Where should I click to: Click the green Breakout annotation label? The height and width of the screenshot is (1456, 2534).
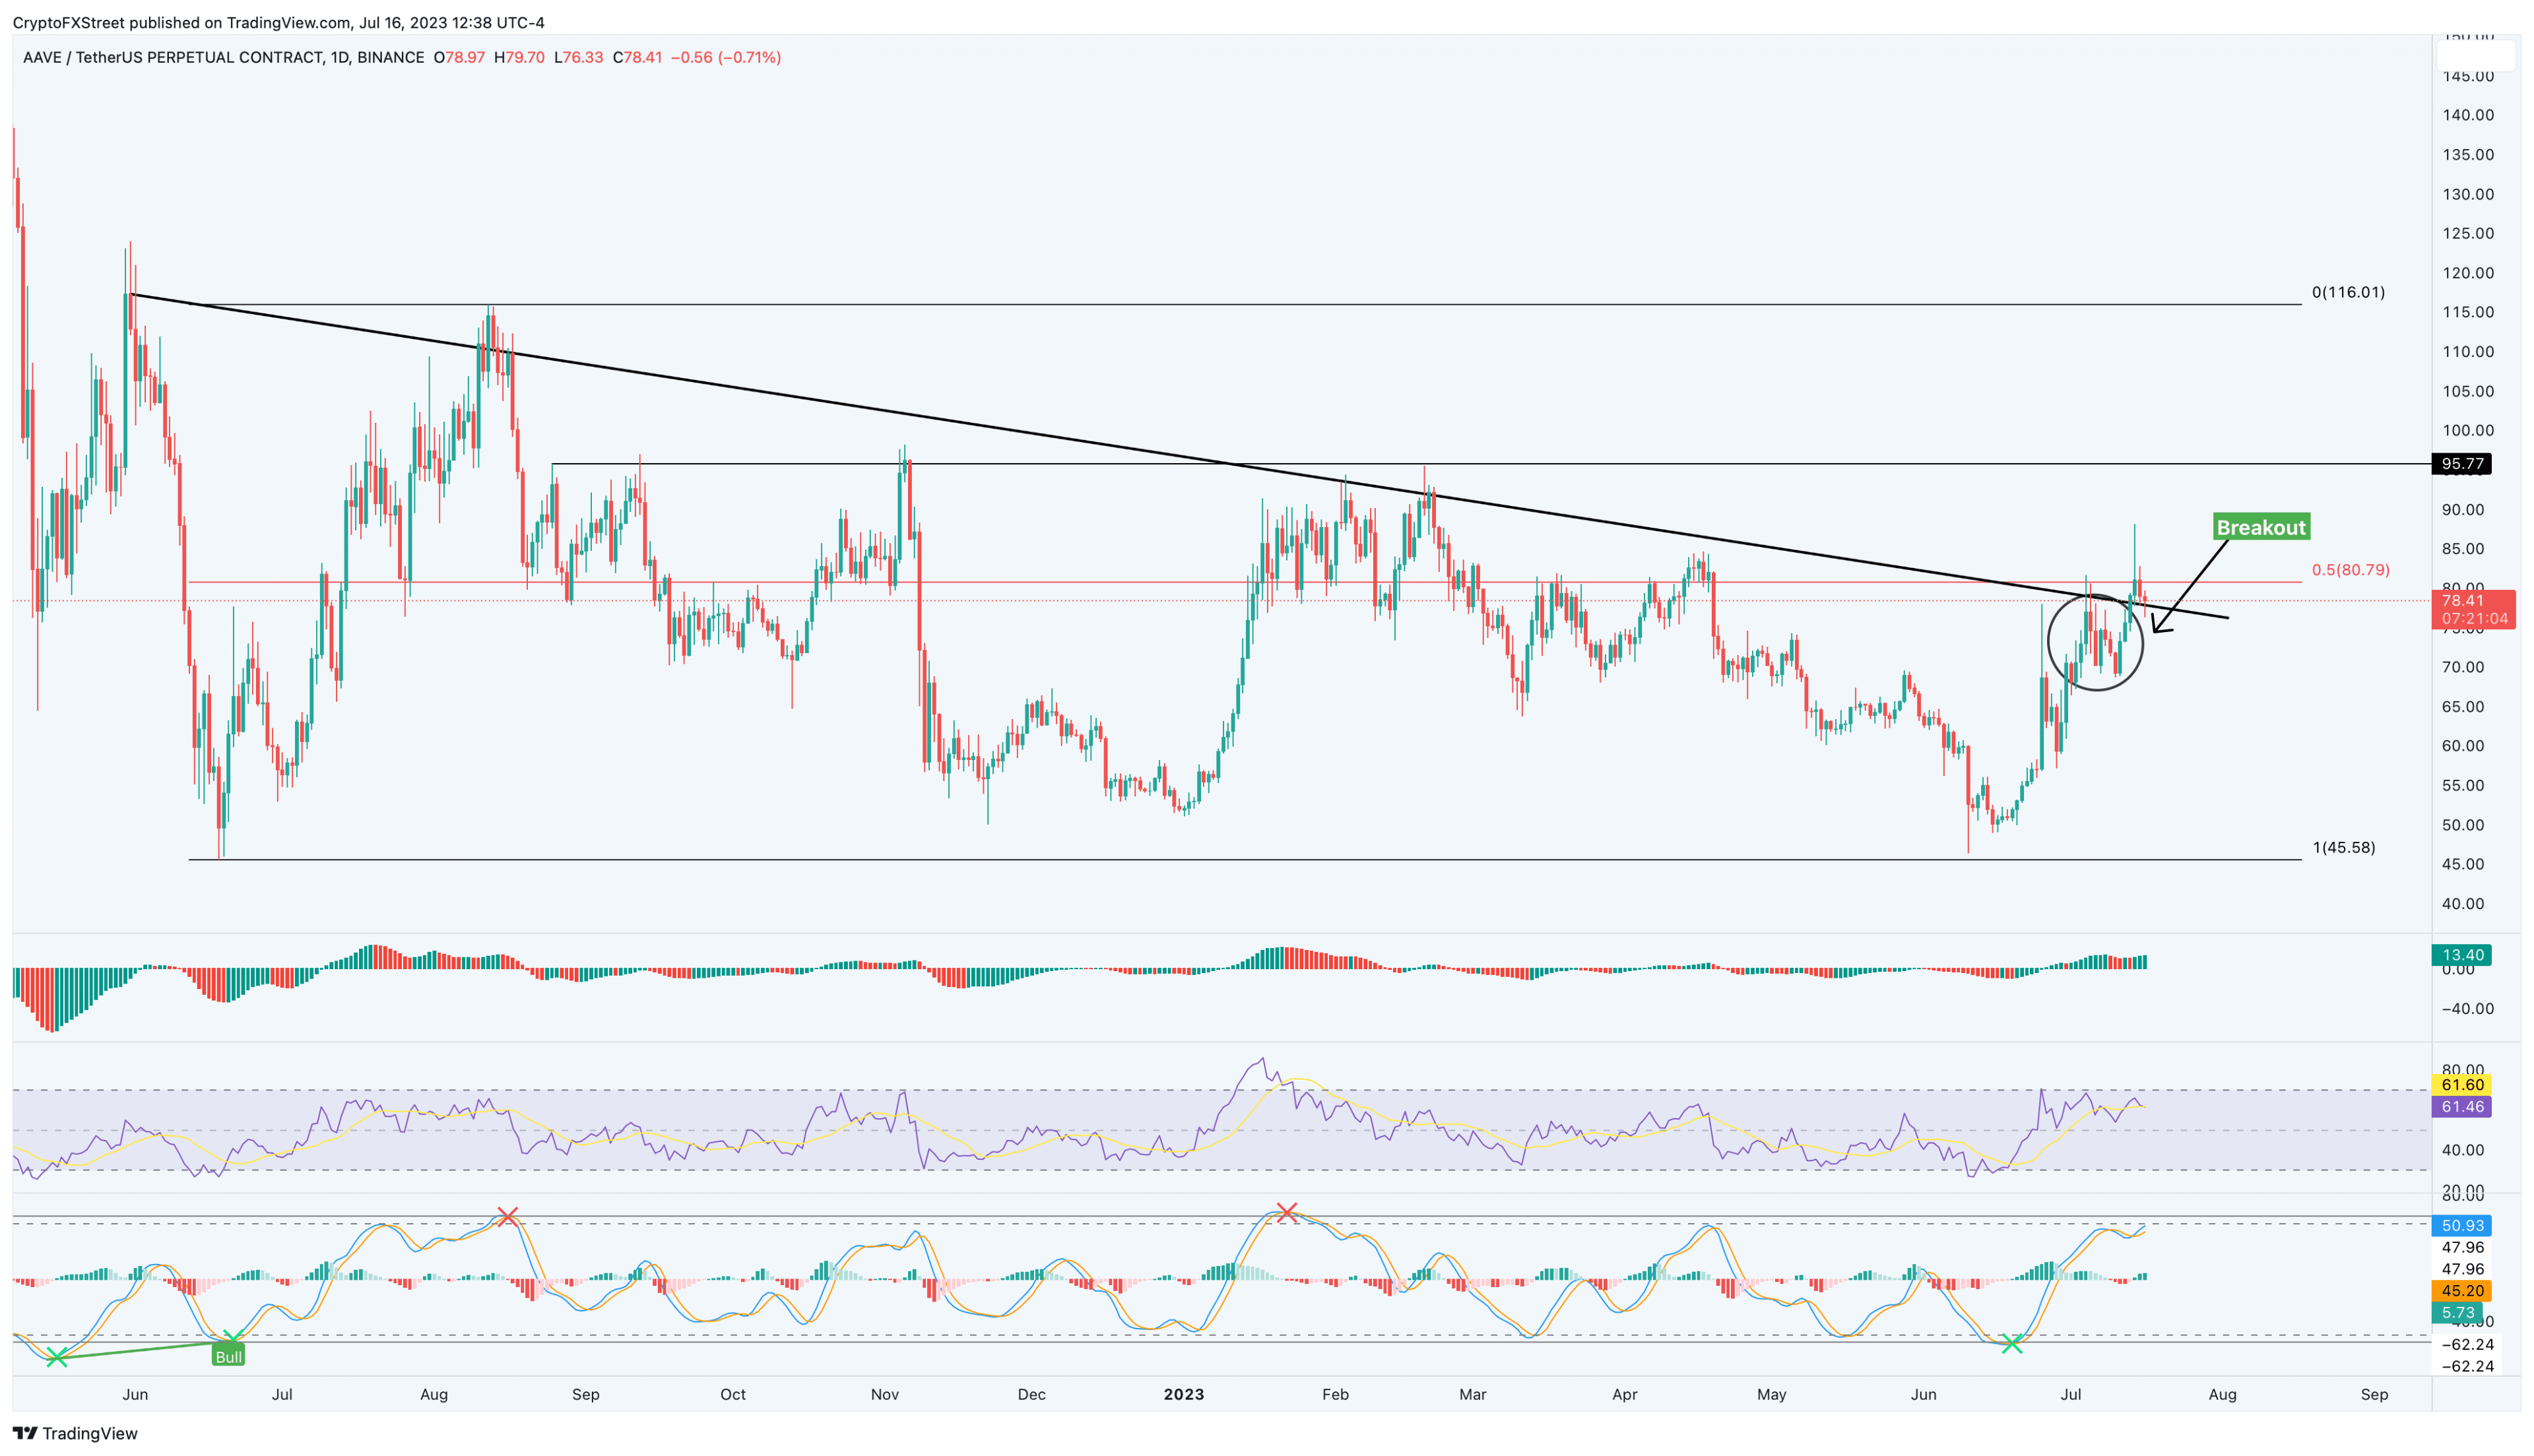2261,527
